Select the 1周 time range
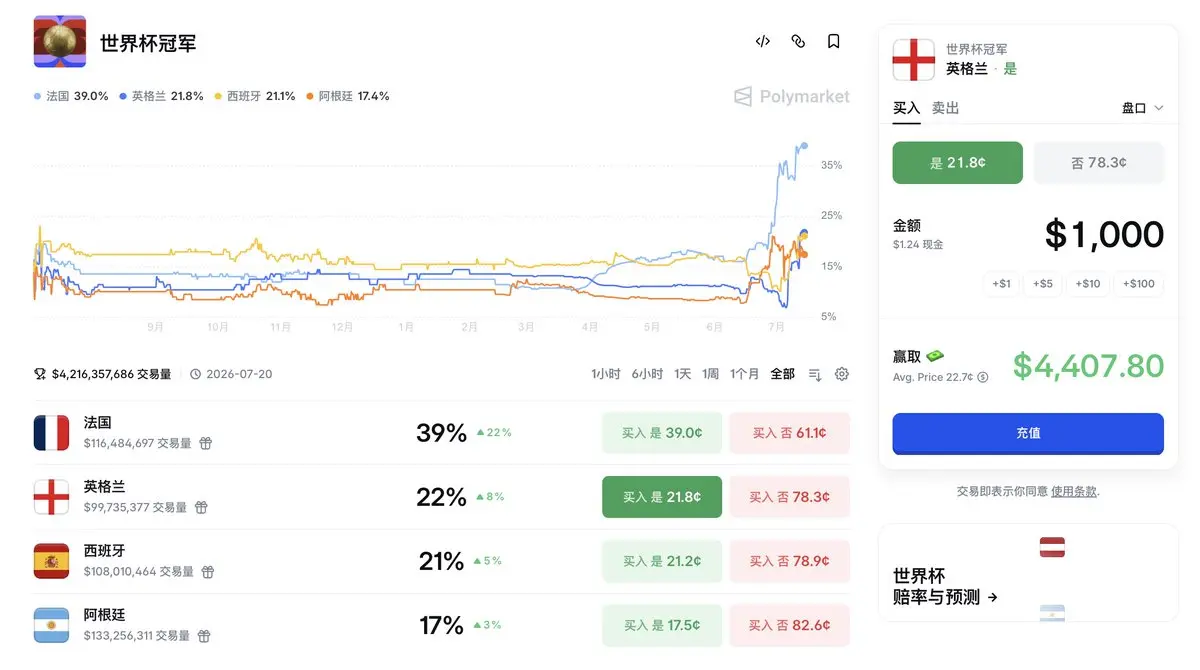 point(711,374)
